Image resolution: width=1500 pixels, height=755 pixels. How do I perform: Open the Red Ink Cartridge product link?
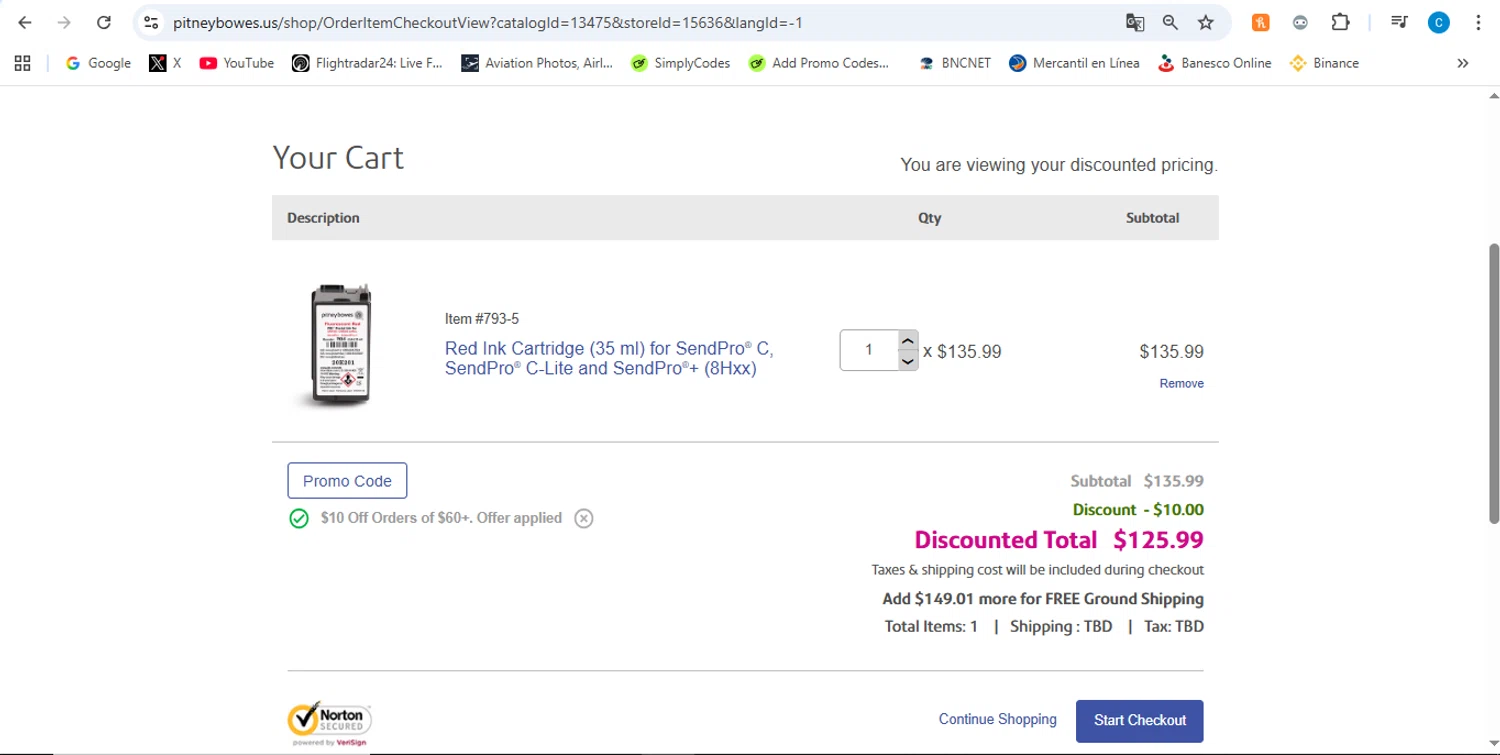(609, 359)
